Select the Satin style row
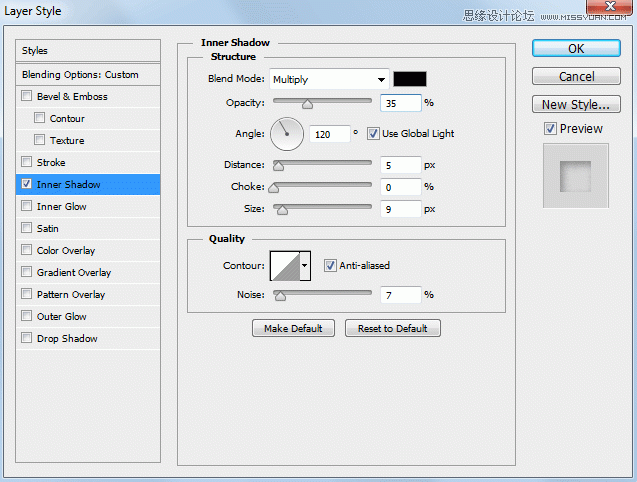This screenshot has height=482, width=637. [x=88, y=228]
